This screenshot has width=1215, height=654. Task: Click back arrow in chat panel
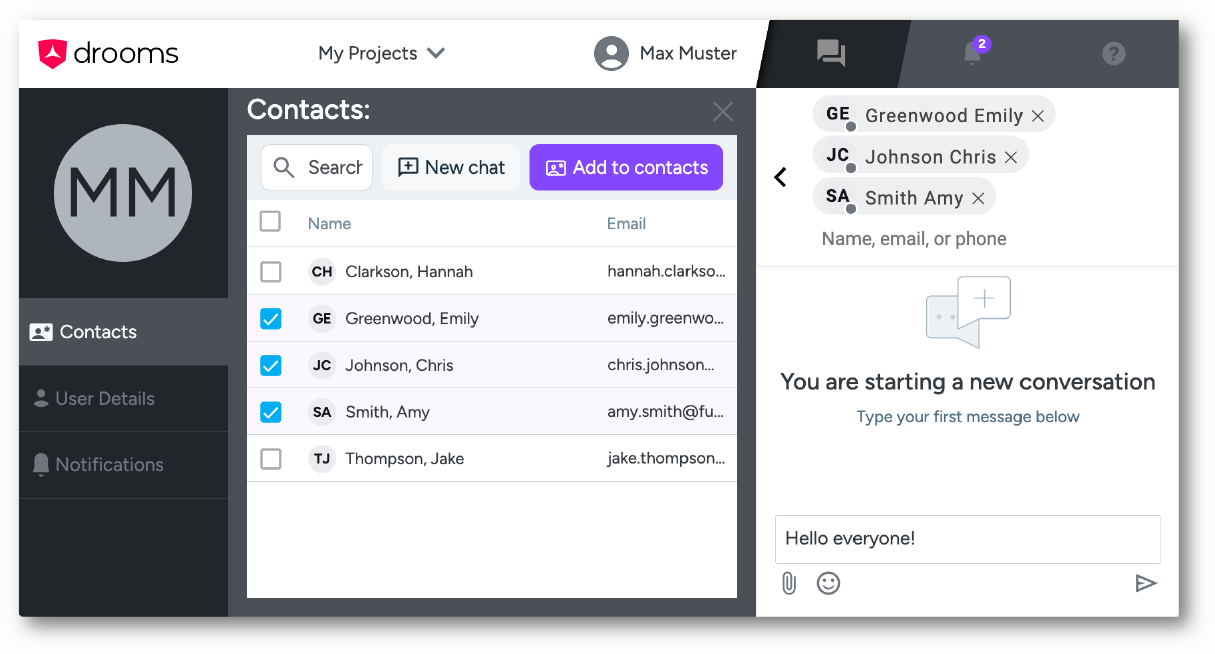pyautogui.click(x=781, y=177)
